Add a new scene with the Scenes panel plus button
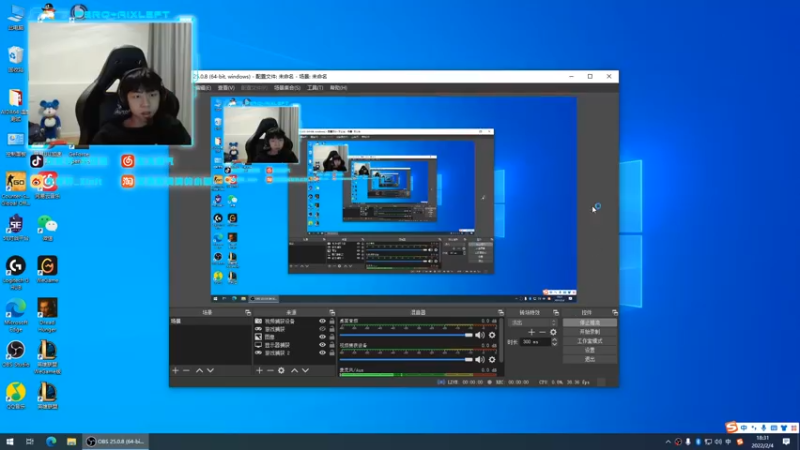Image resolution: width=800 pixels, height=450 pixels. 176,370
